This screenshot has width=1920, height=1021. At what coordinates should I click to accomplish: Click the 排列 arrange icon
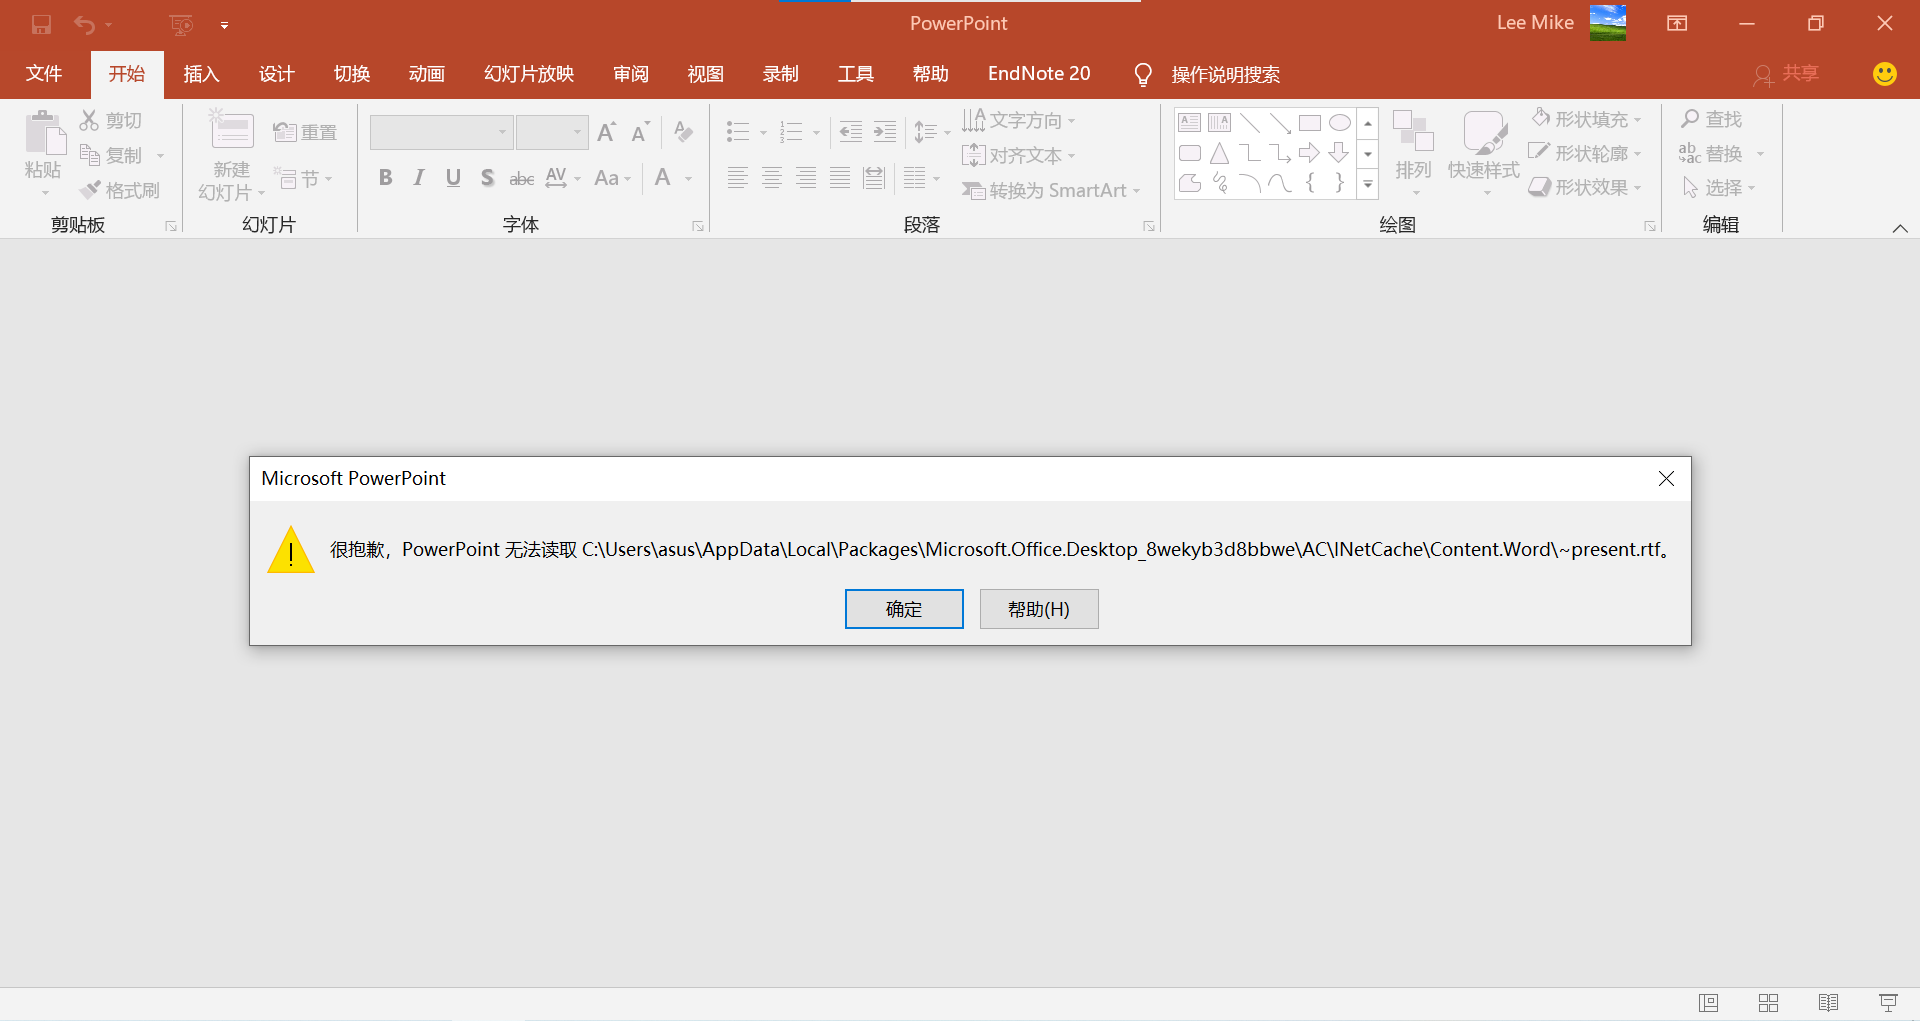click(1413, 131)
